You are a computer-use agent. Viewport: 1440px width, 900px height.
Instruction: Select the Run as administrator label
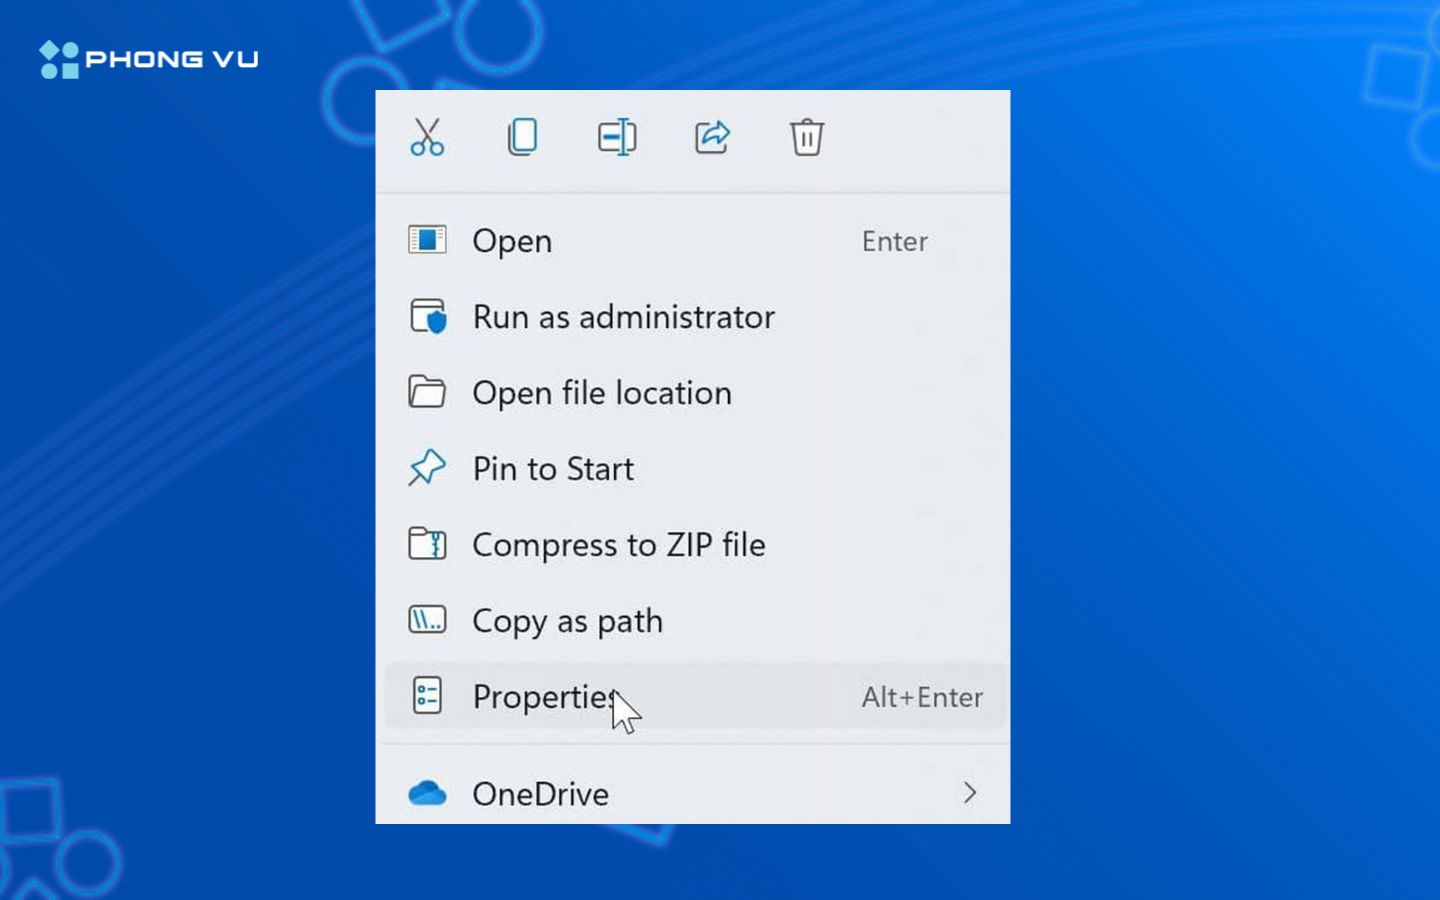[x=623, y=317]
